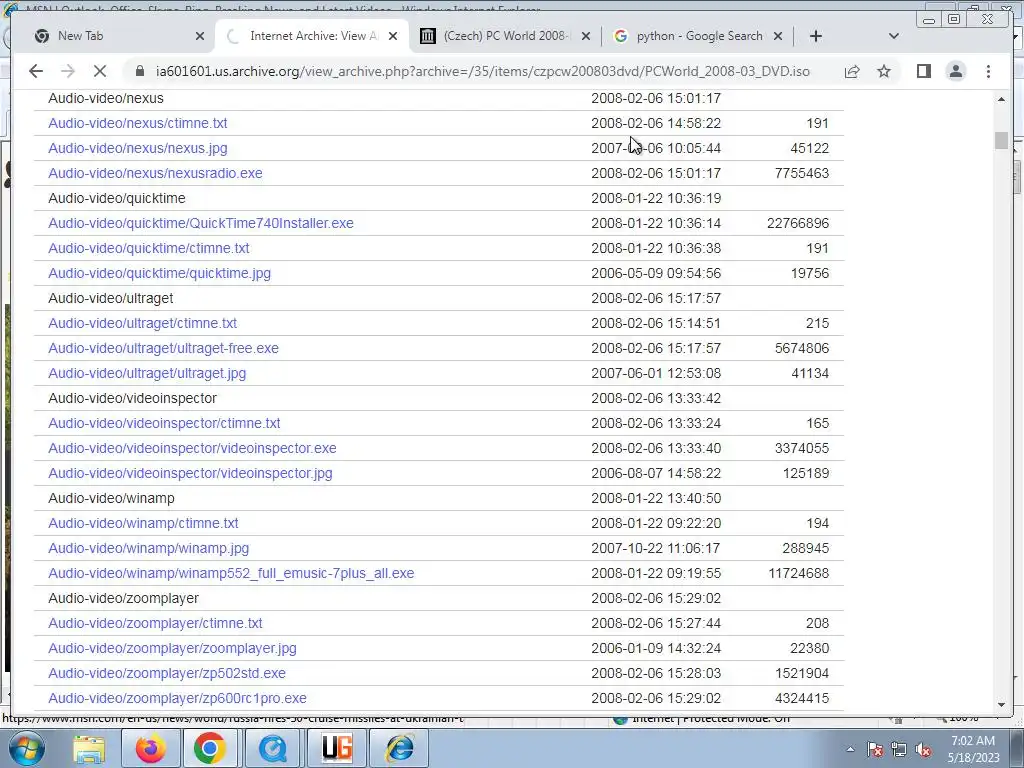The height and width of the screenshot is (768, 1024).
Task: Expand the tab search dropdown arrow
Action: pyautogui.click(x=893, y=36)
